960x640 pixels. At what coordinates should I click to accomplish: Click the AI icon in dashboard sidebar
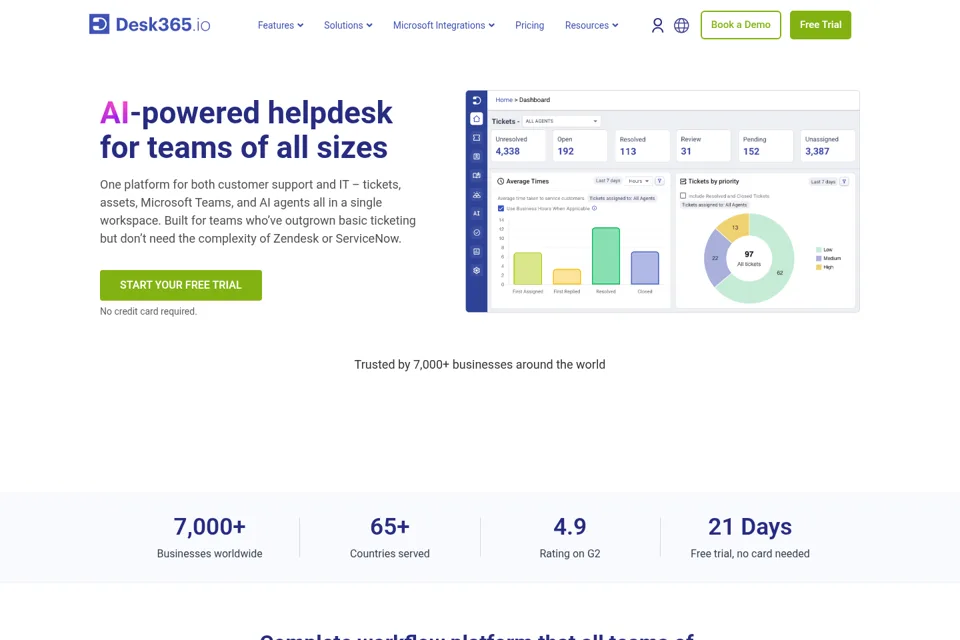476,213
